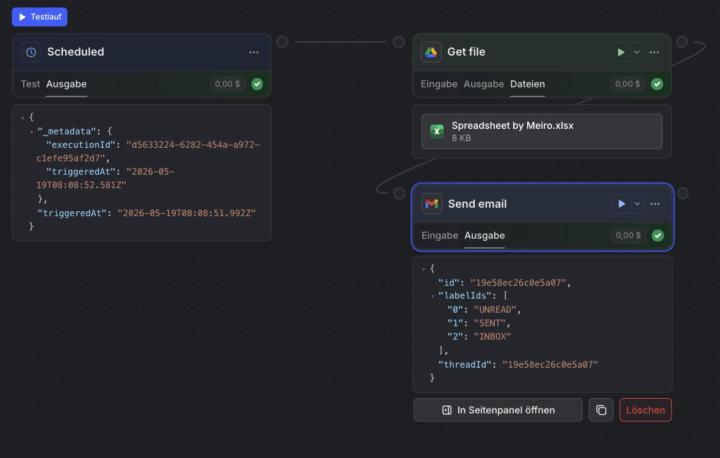Click the Excel icon of Spreadsheet by Meiro.xlsx

tap(437, 131)
